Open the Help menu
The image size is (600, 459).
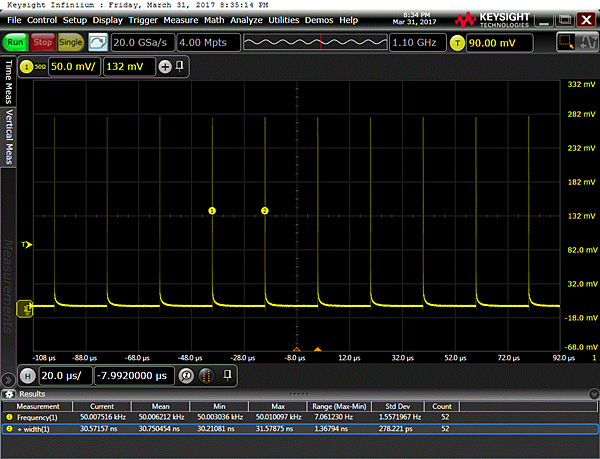coord(348,20)
